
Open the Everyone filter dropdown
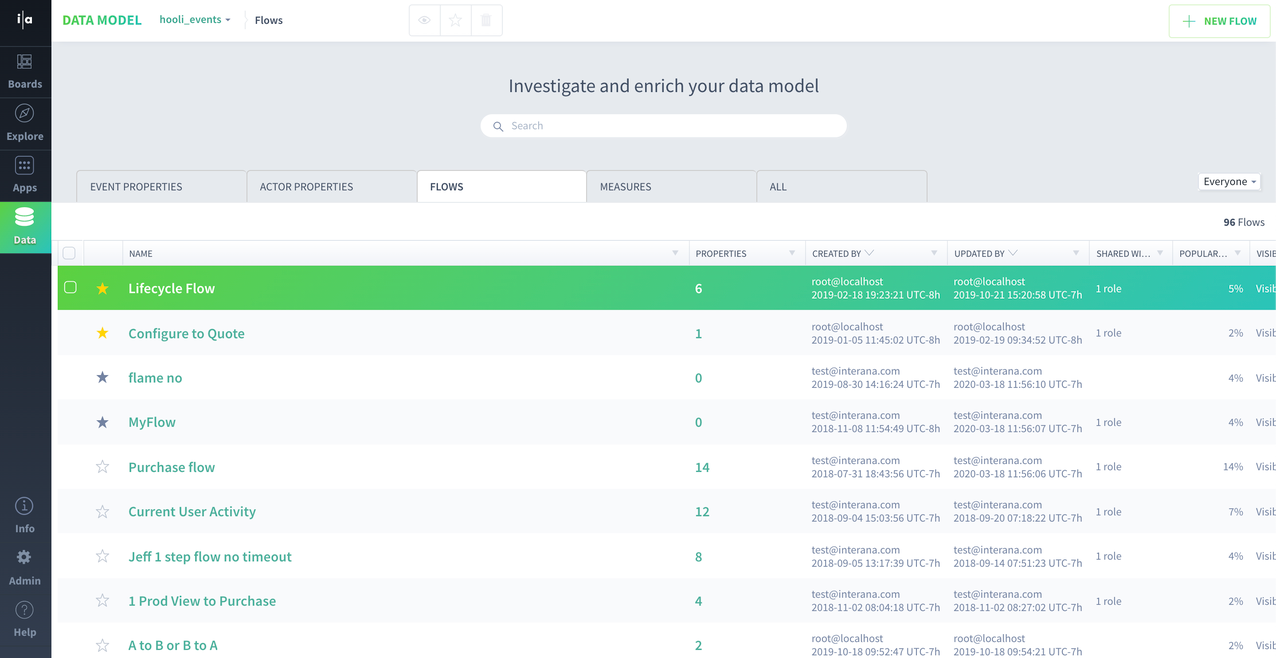1229,182
